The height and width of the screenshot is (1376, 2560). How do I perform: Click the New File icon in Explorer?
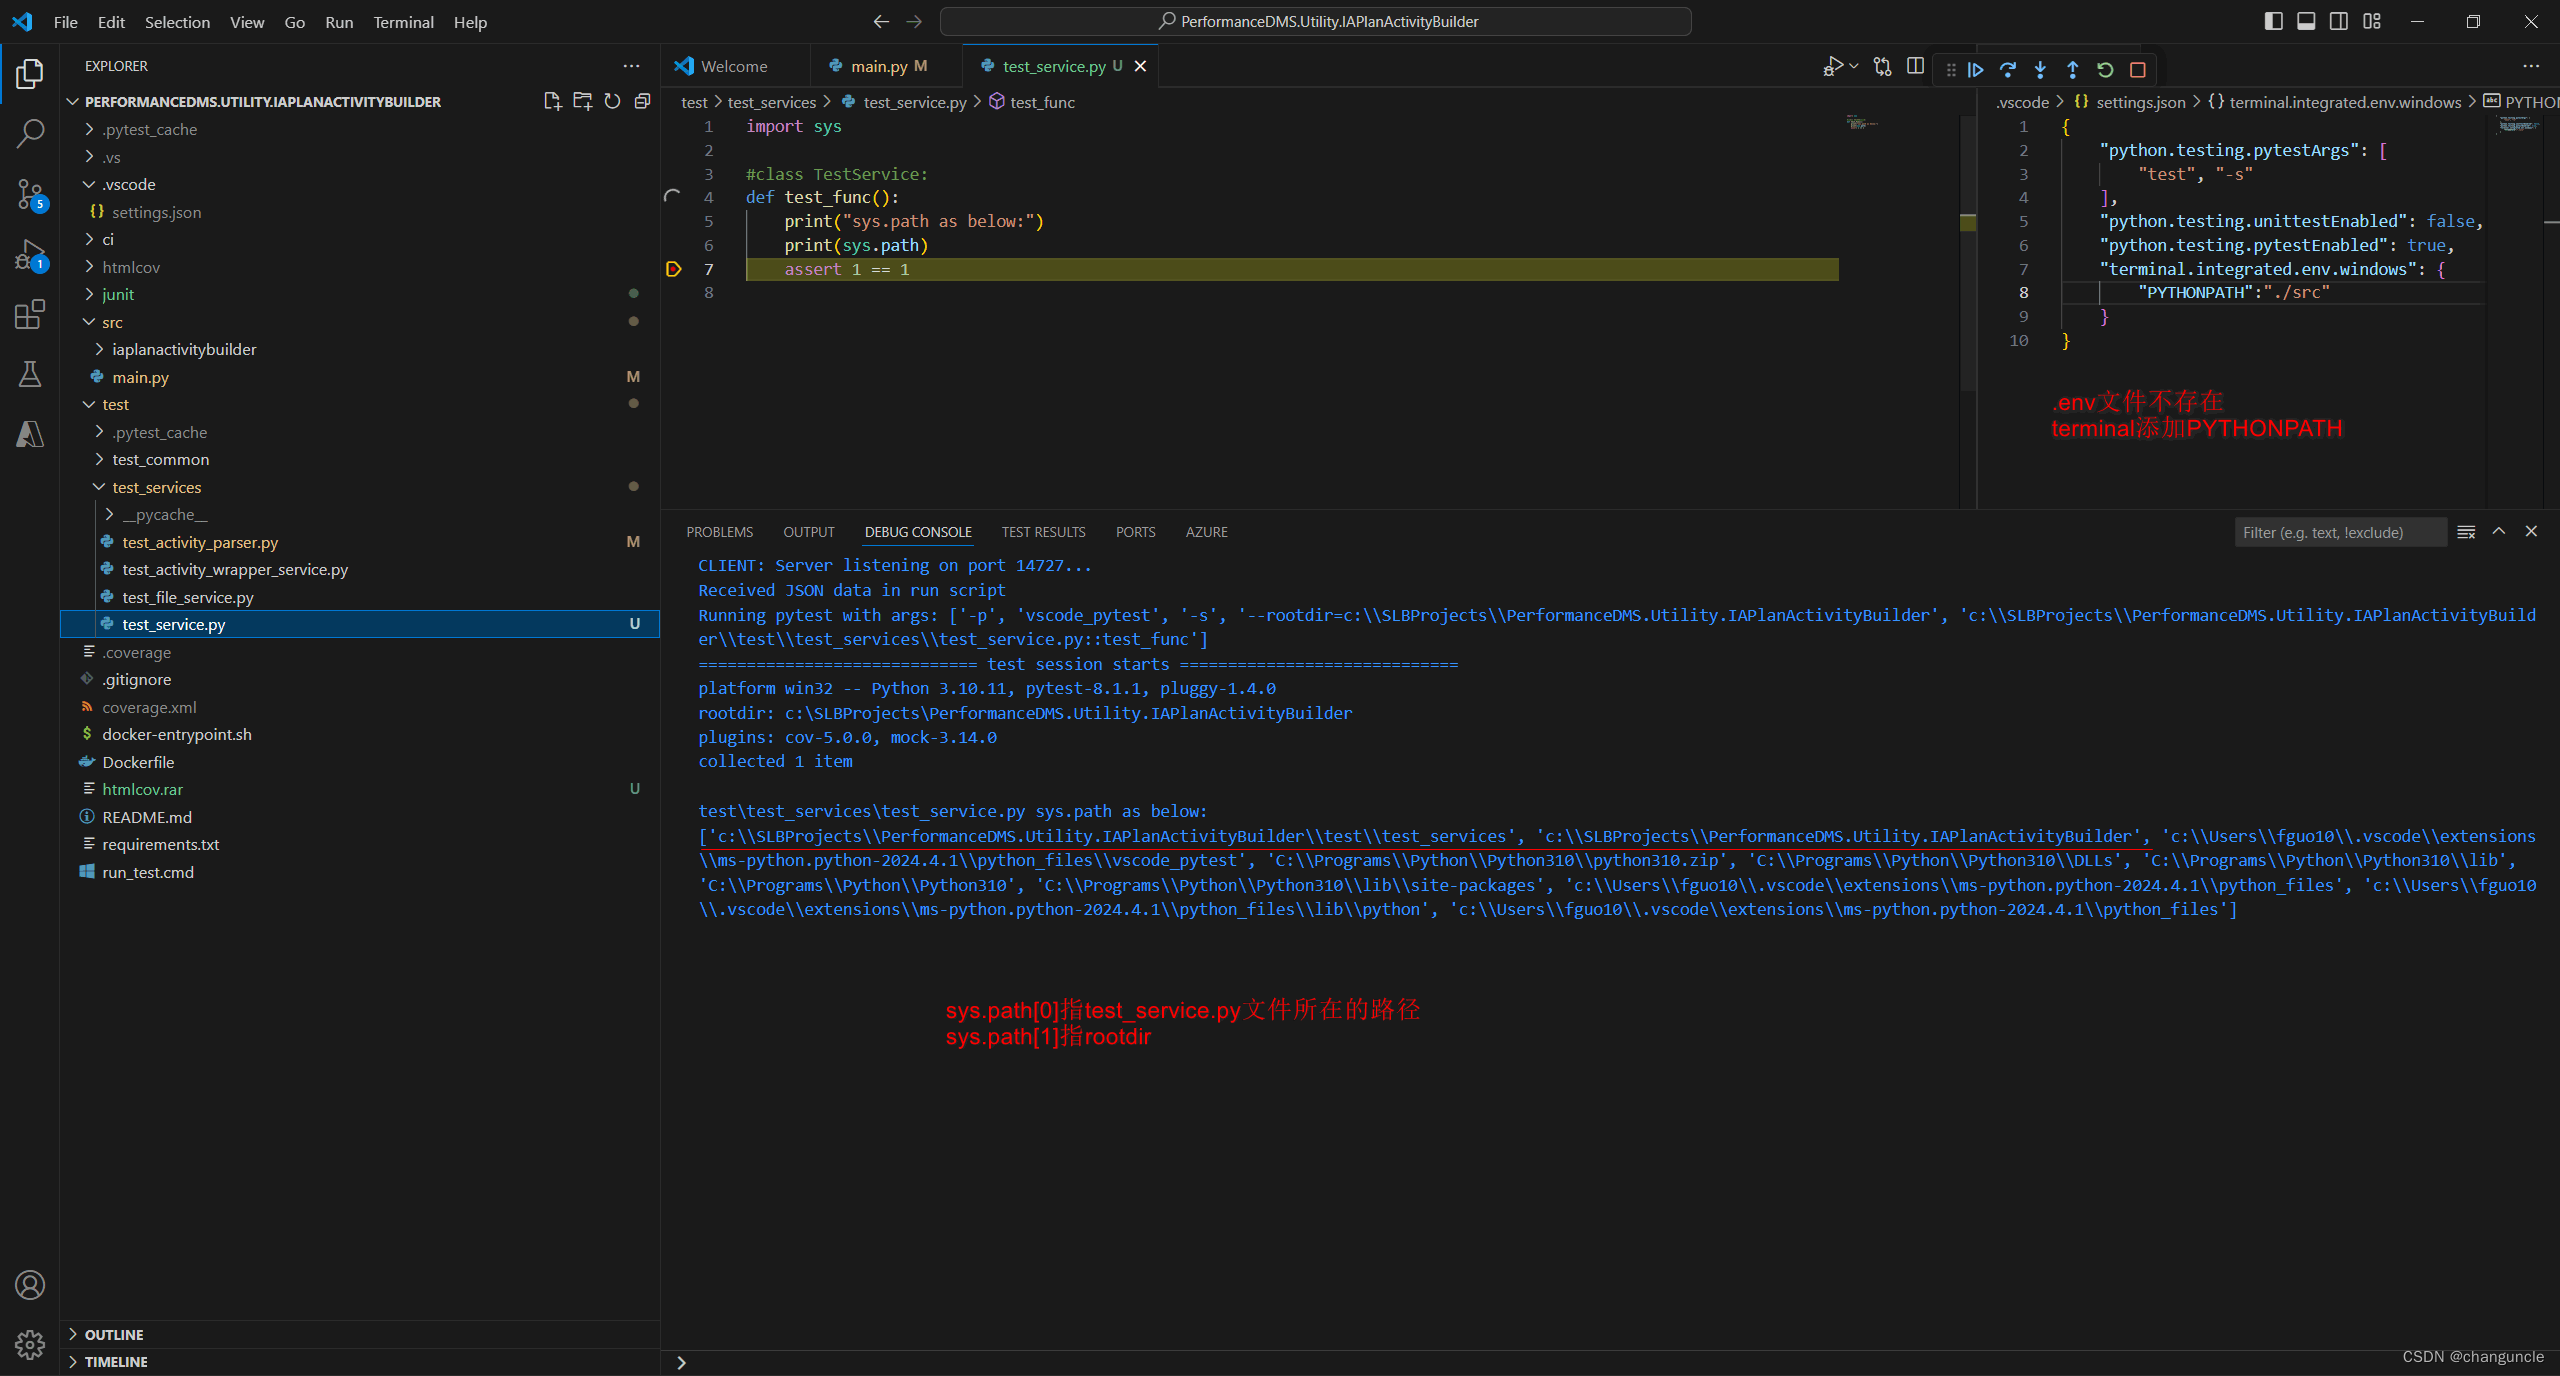click(552, 101)
